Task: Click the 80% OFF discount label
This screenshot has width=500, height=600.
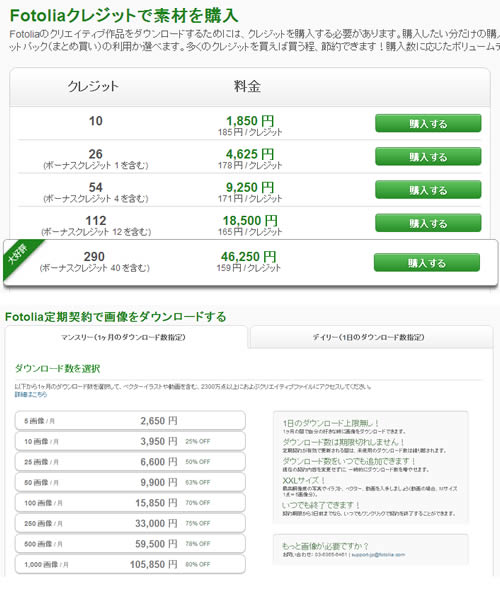Action: click(x=198, y=564)
